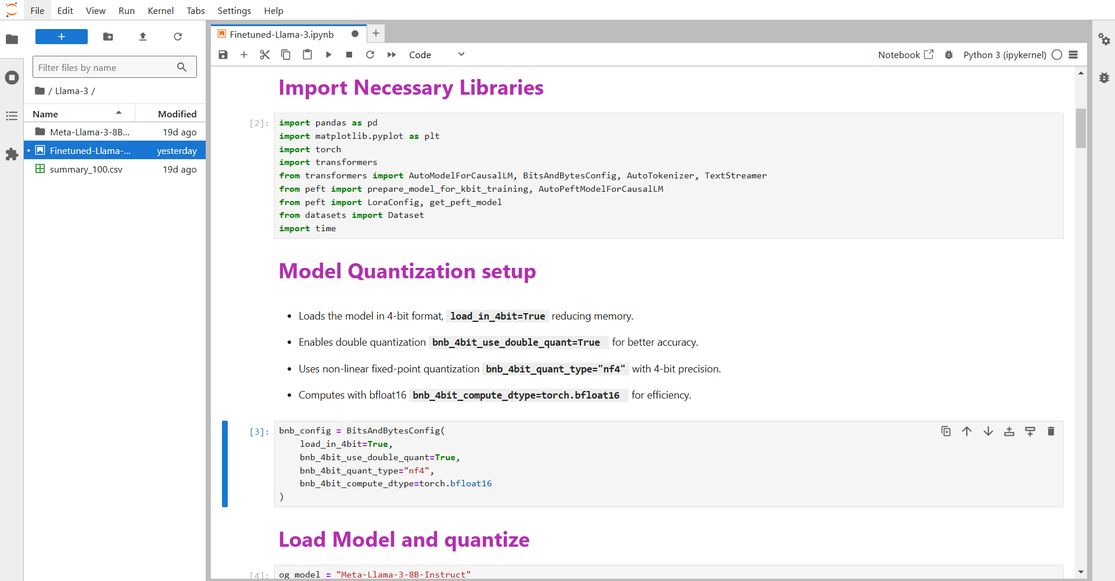Cut the selected cell with scissors icon
The width and height of the screenshot is (1115, 581).
pyautogui.click(x=265, y=55)
